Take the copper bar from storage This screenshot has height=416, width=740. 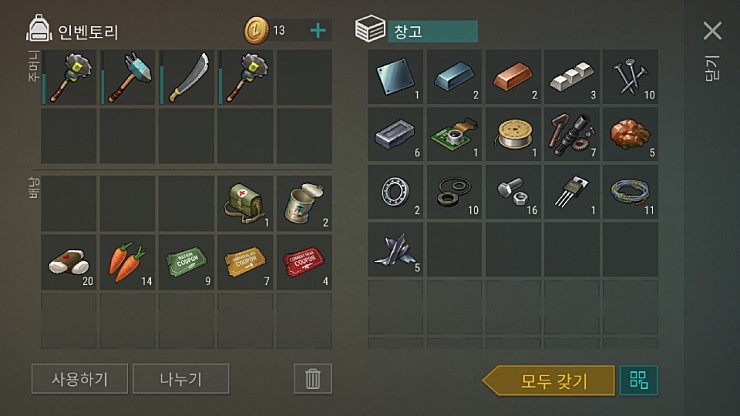point(513,77)
